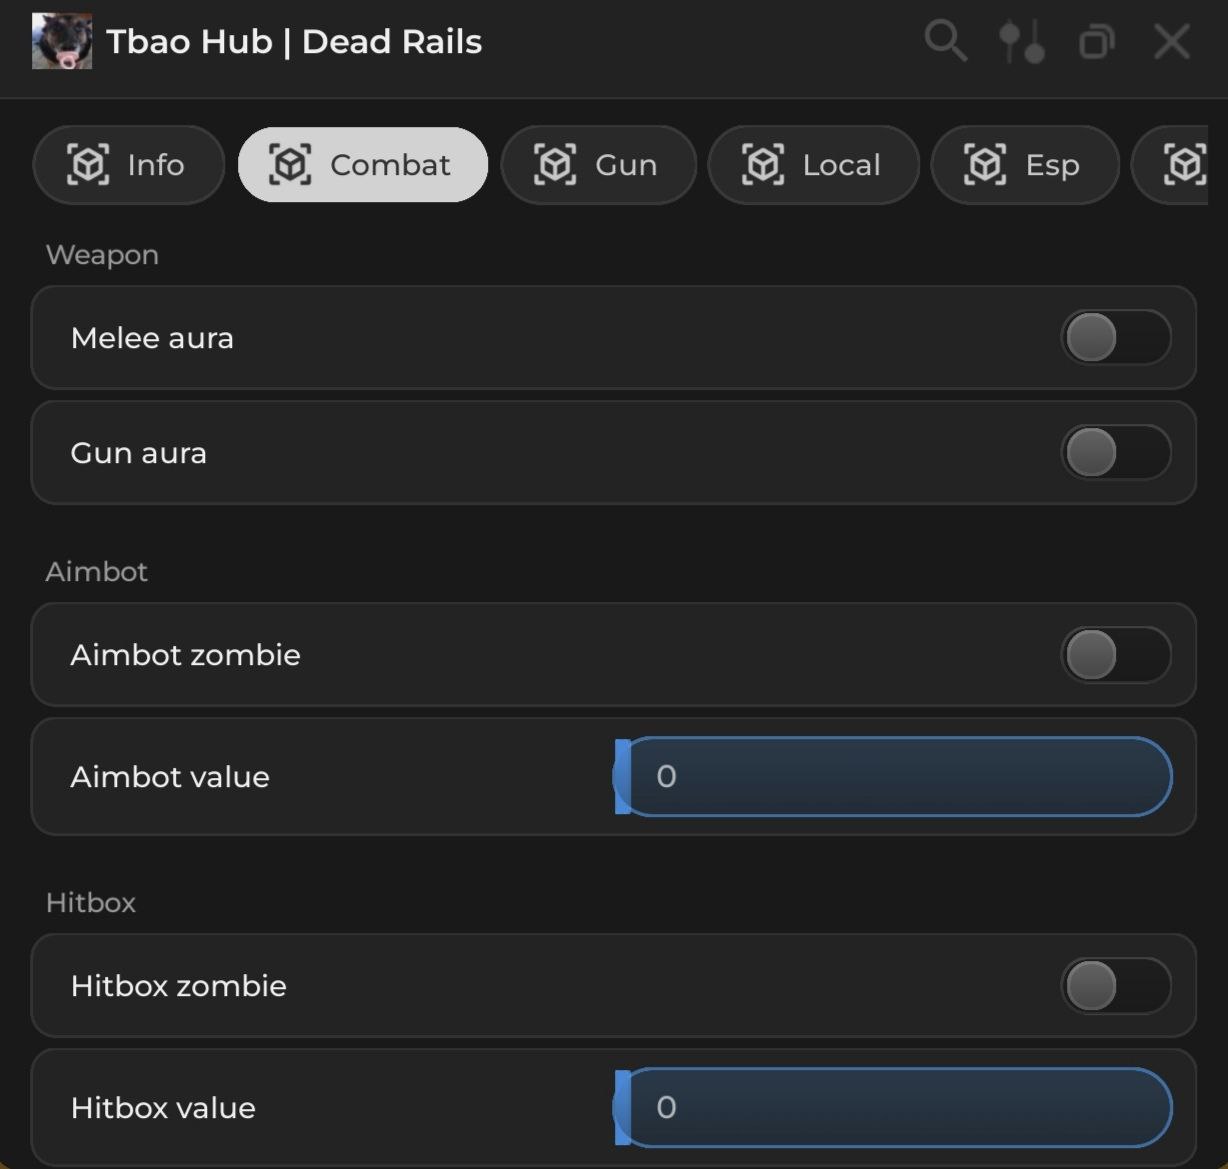This screenshot has width=1228, height=1169.
Task: Click the cube icon on Info tab
Action: (88, 164)
